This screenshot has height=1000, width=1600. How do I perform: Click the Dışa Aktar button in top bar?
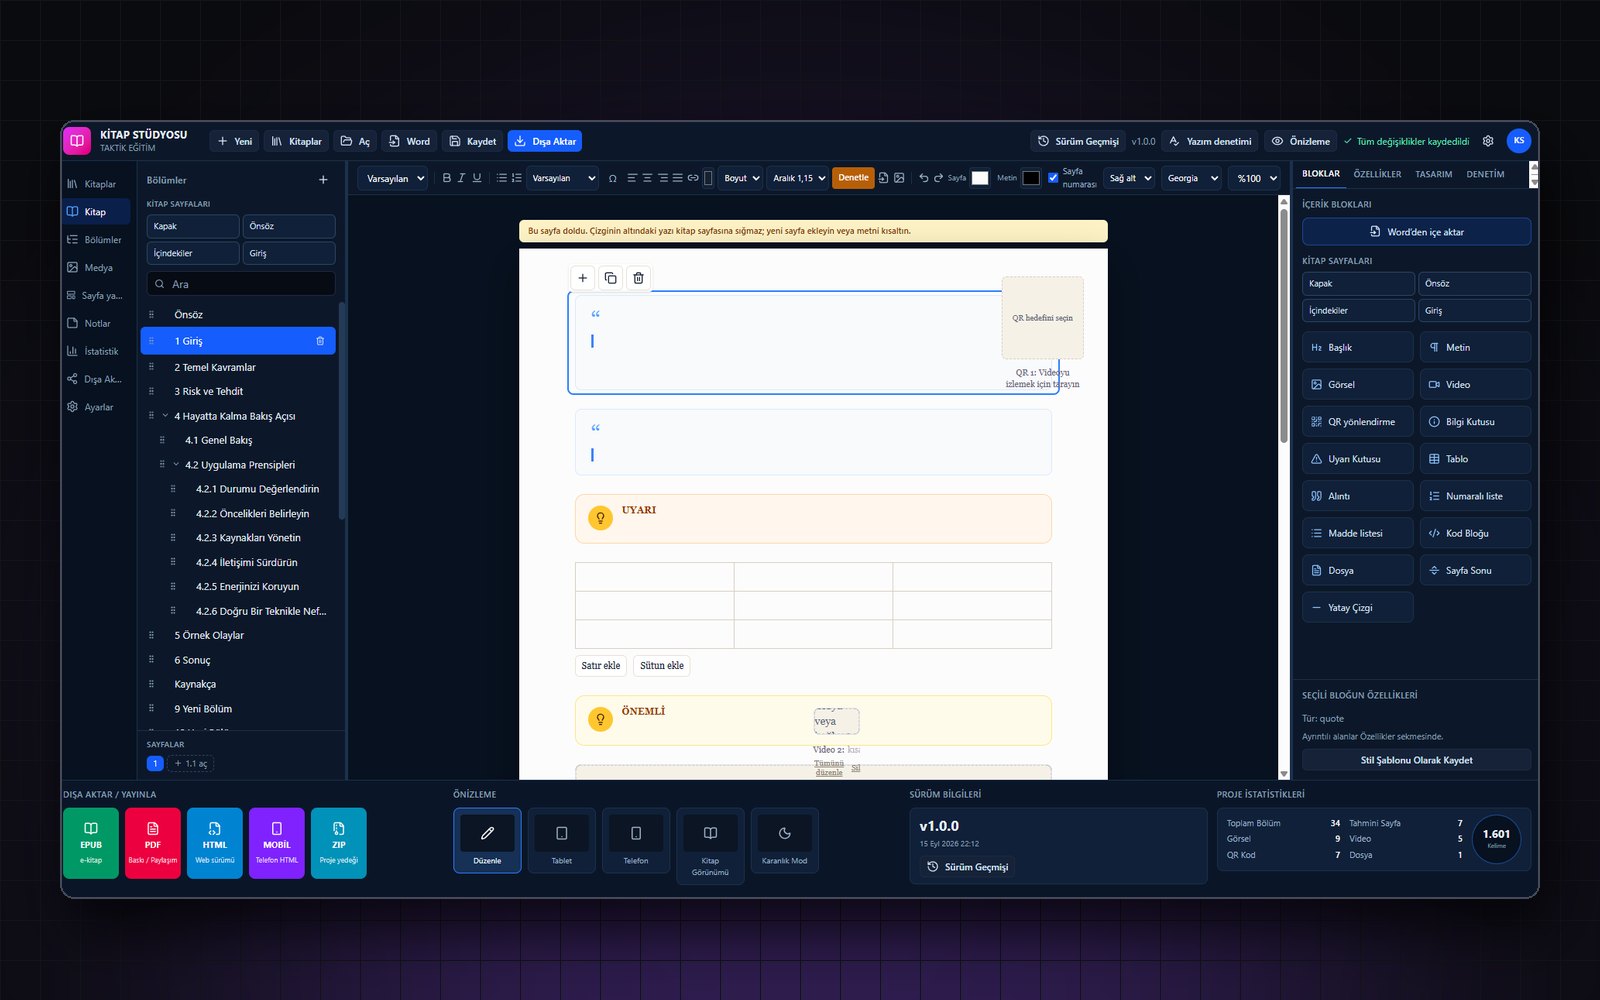click(x=544, y=141)
